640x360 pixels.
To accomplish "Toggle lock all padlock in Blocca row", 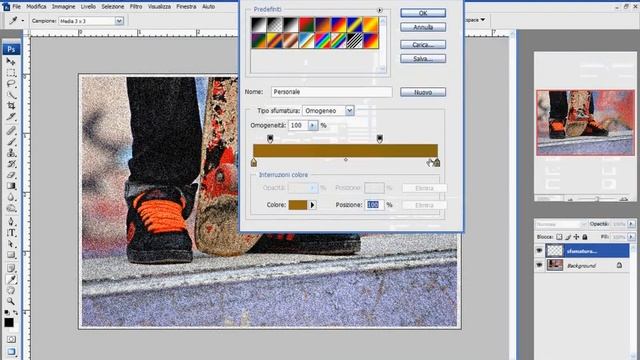I will point(584,237).
